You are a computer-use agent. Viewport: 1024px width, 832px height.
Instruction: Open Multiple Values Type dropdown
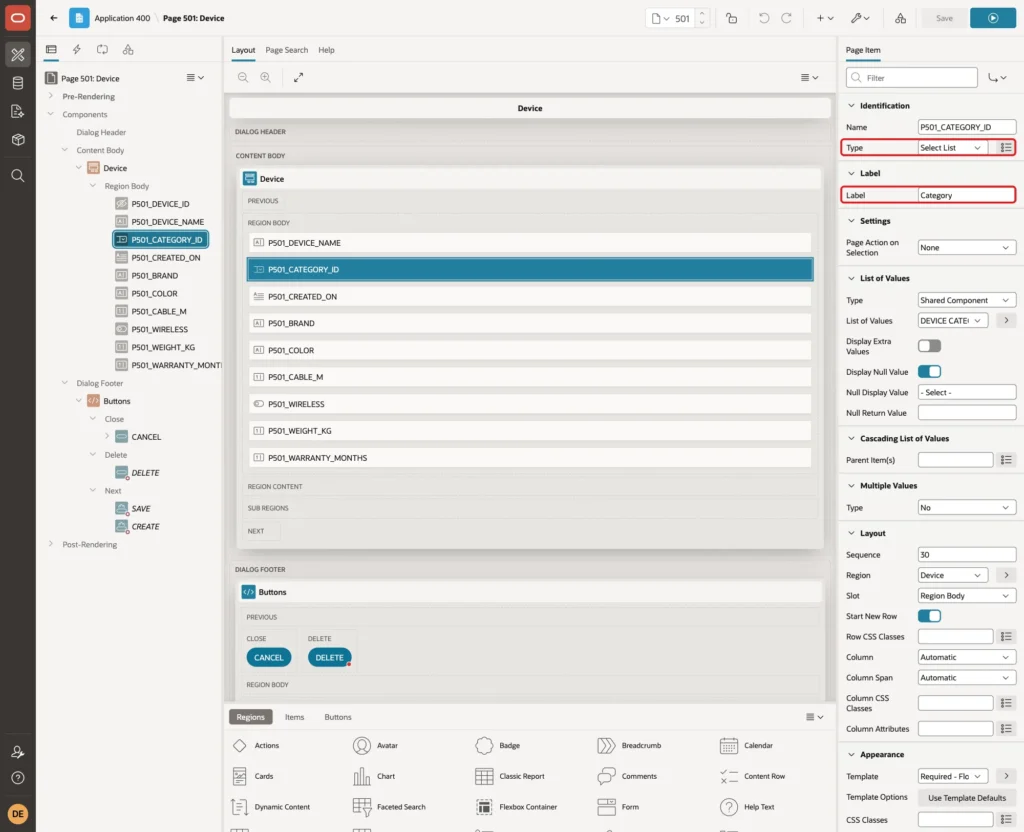pyautogui.click(x=967, y=507)
